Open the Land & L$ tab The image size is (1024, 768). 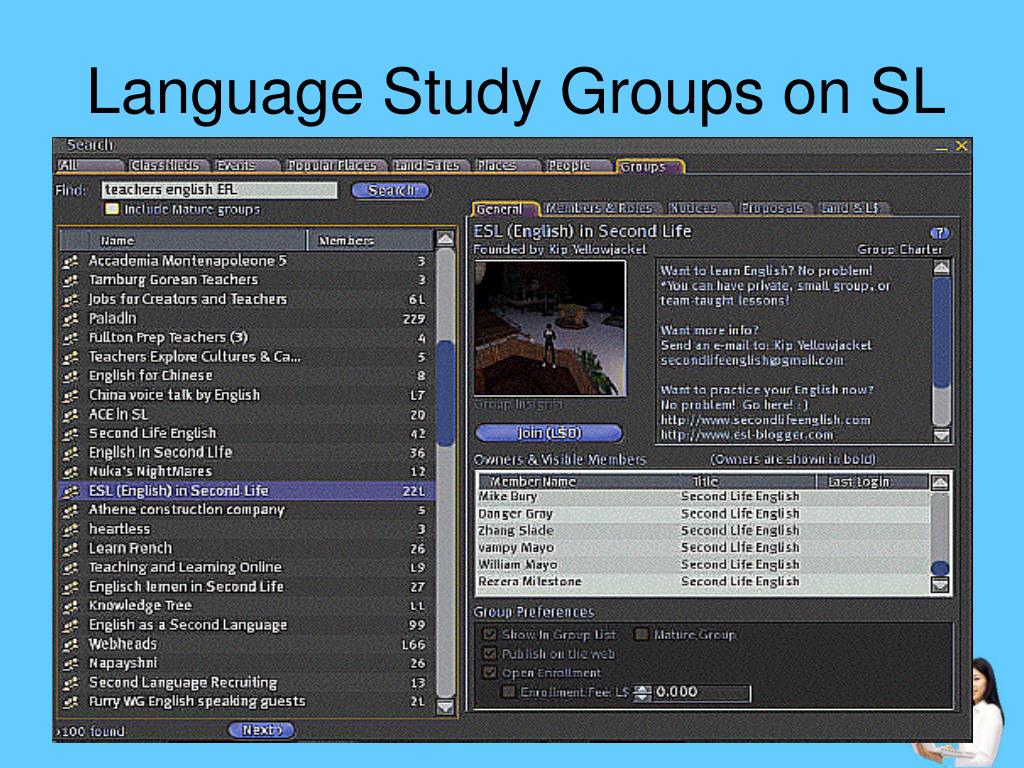click(x=852, y=208)
